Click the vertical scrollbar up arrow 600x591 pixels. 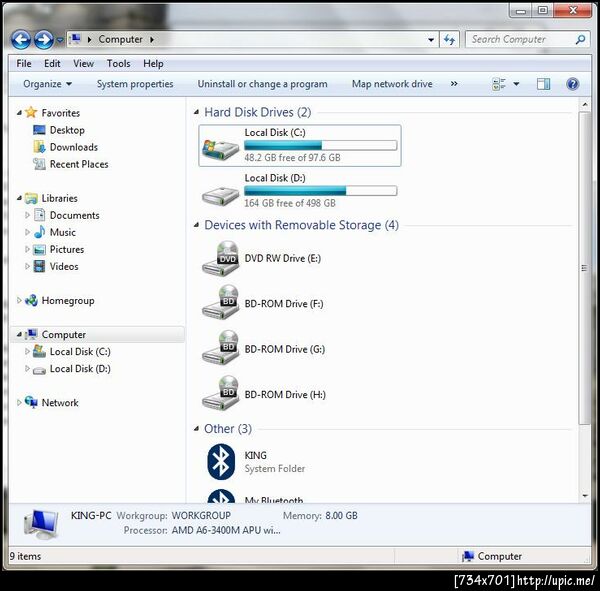584,104
